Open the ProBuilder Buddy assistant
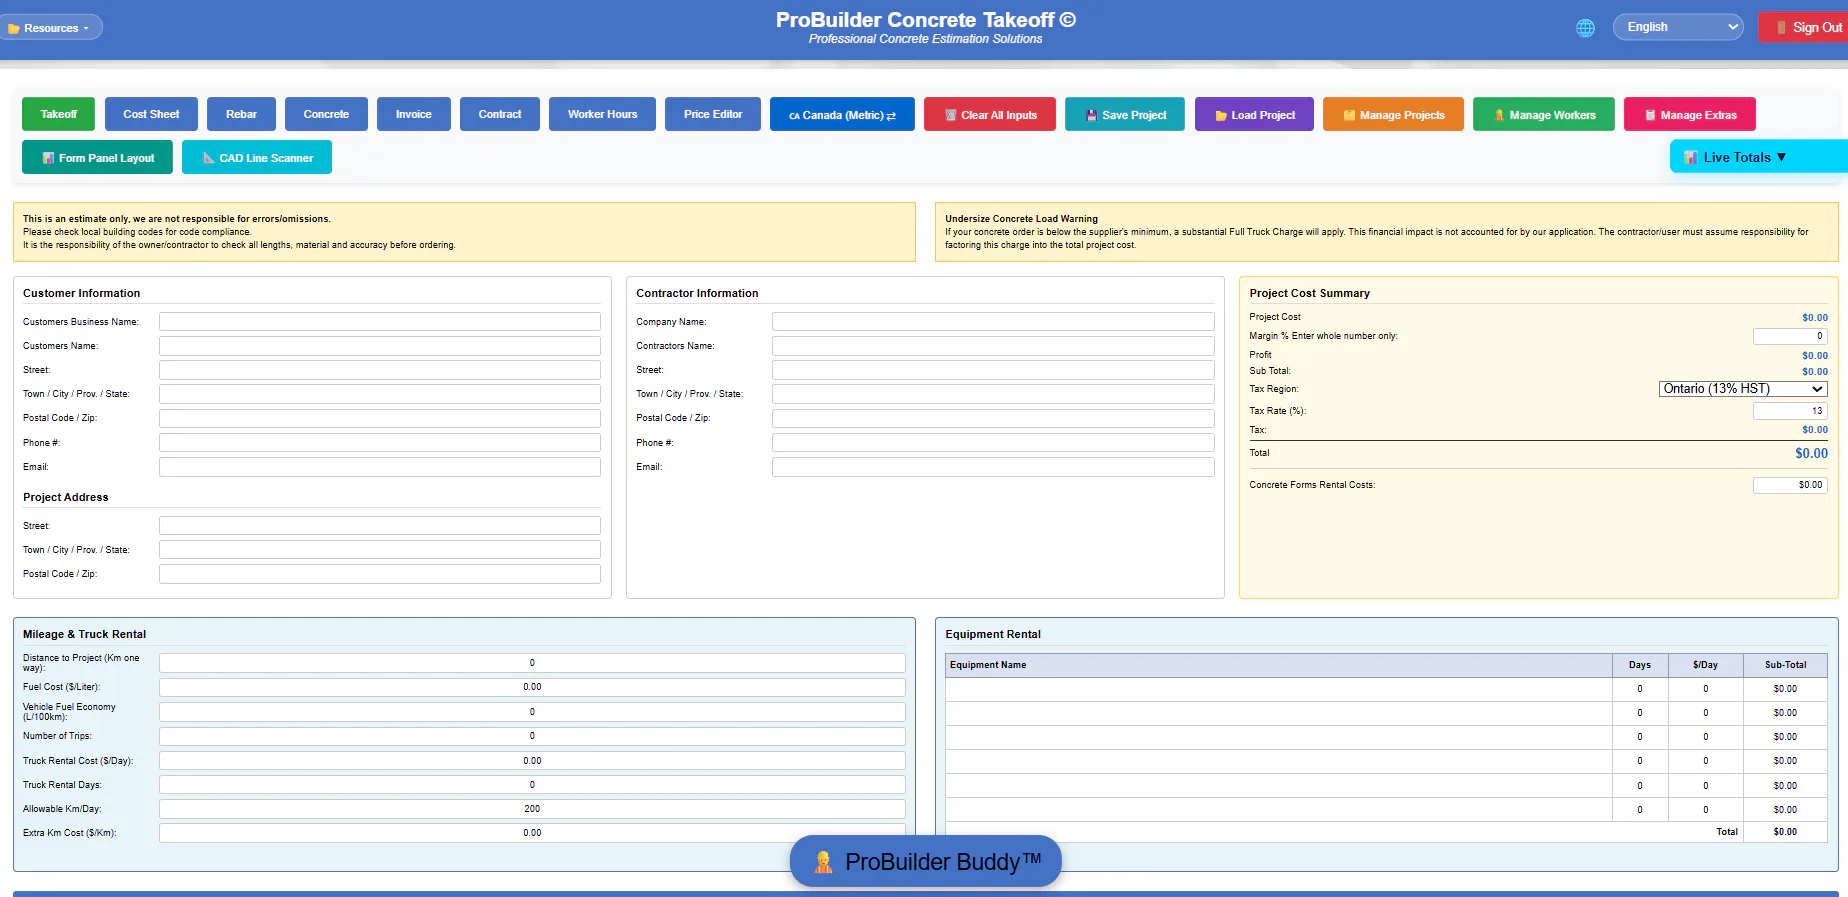This screenshot has width=1848, height=897. 925,861
